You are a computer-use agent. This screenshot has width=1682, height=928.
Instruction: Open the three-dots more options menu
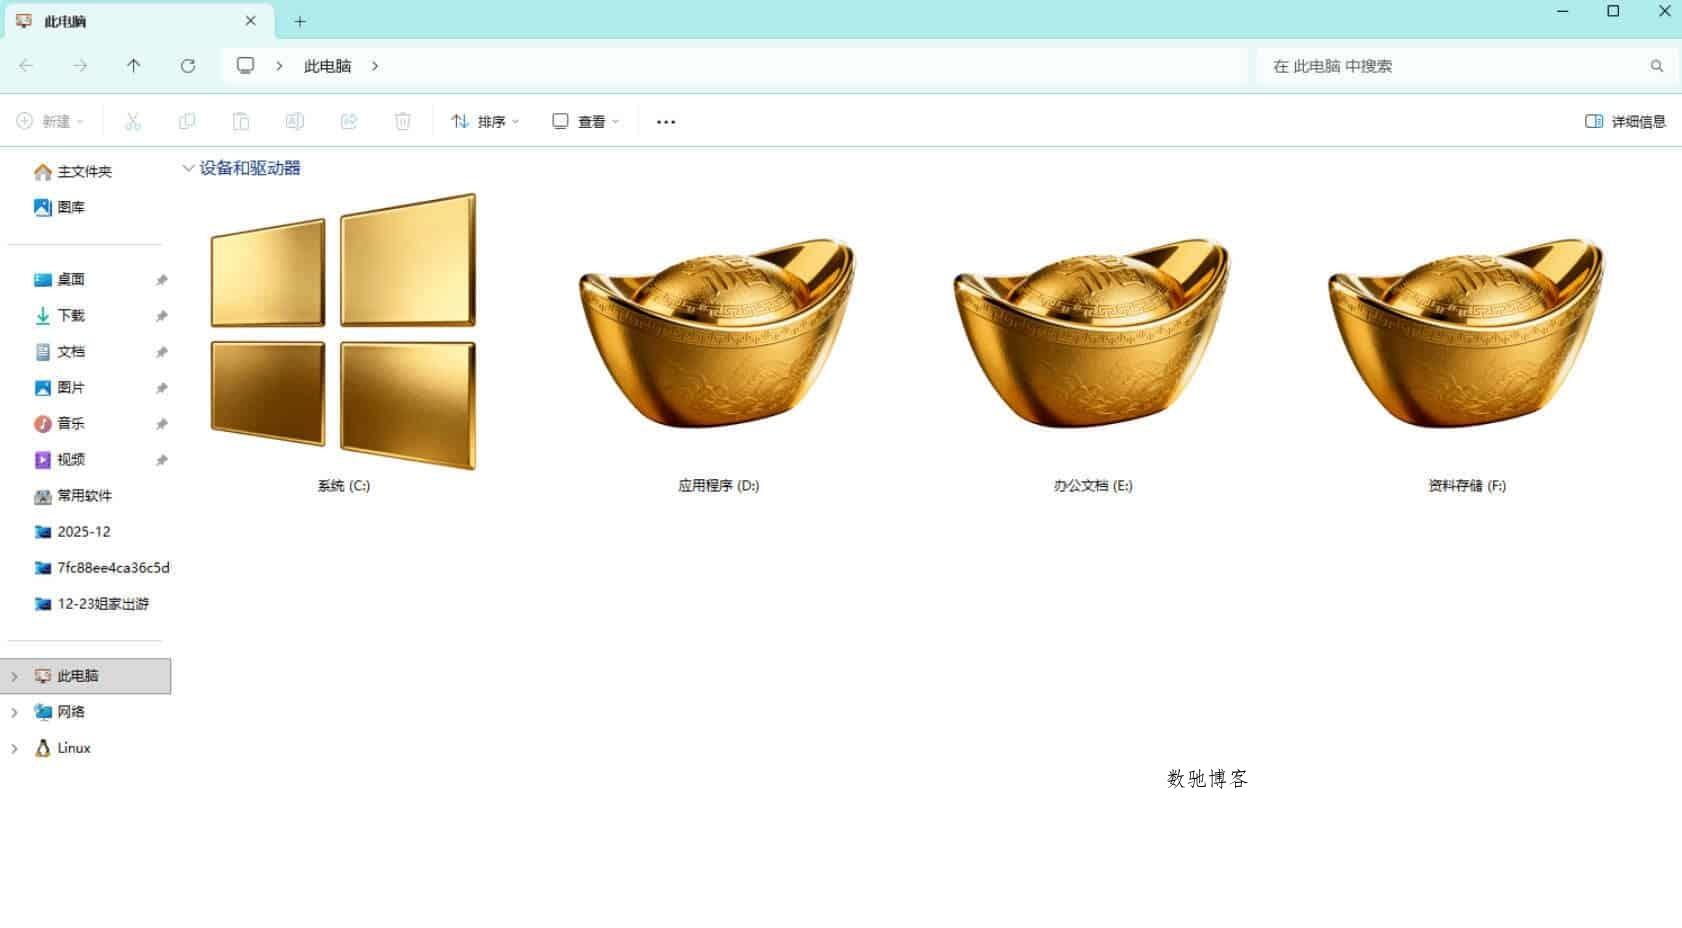[x=666, y=122]
